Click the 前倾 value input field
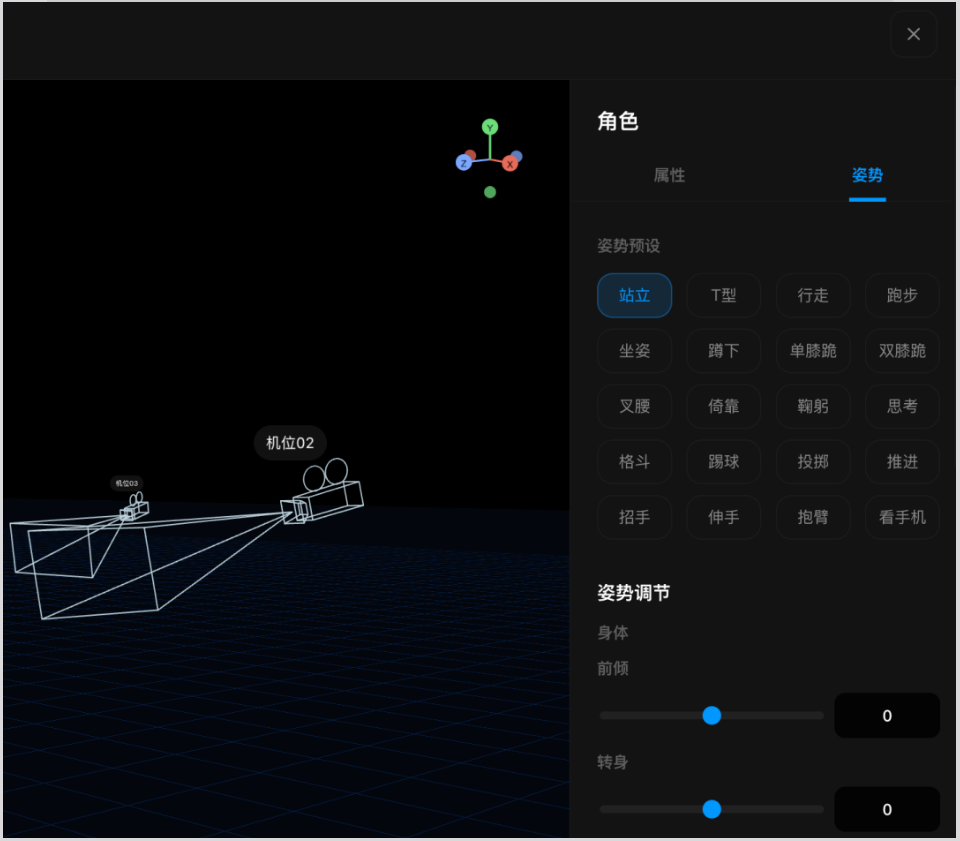Viewport: 960px width, 841px height. [x=887, y=716]
